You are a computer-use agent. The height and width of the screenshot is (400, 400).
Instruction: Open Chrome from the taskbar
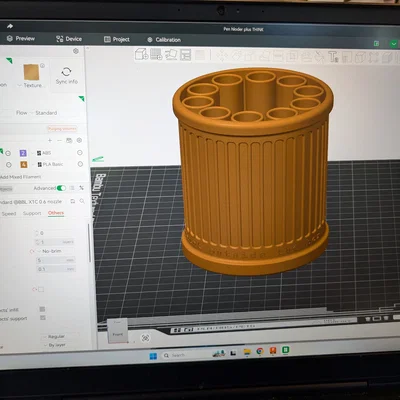(260, 351)
